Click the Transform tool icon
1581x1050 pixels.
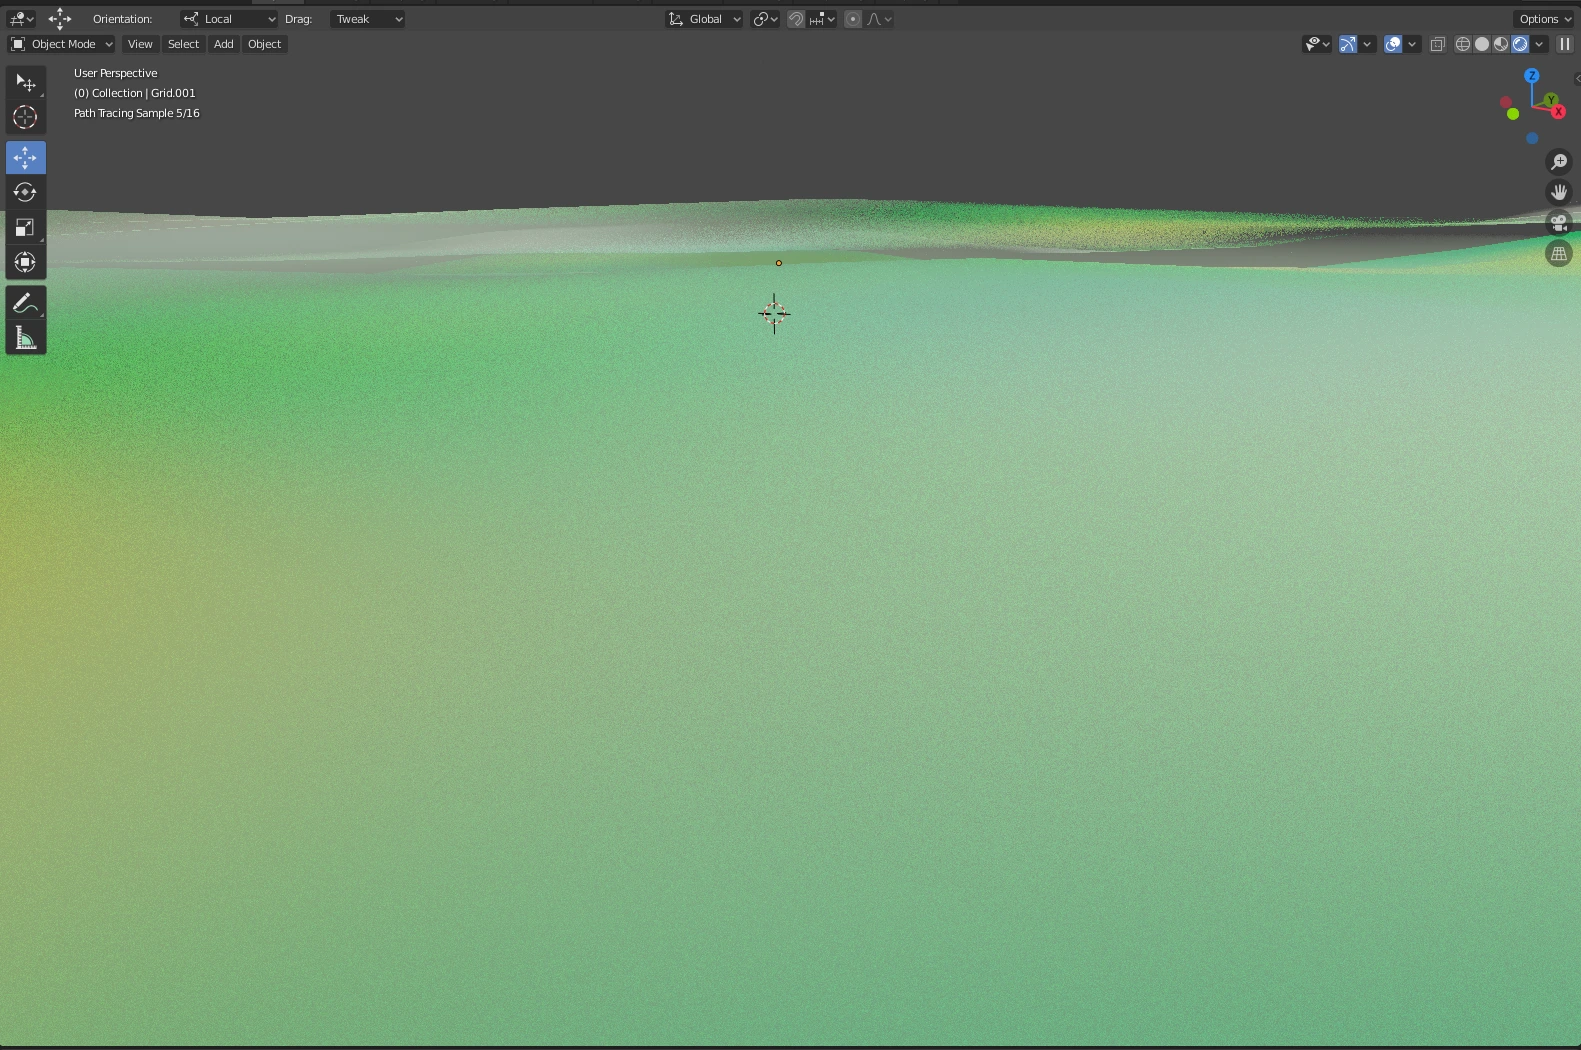tap(25, 263)
